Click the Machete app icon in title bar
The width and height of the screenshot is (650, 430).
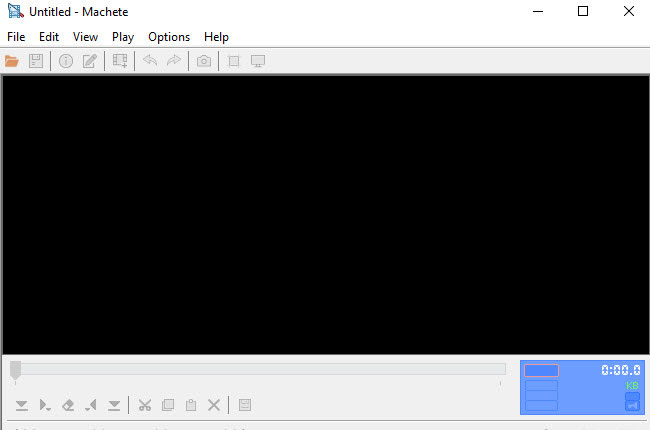(x=15, y=11)
